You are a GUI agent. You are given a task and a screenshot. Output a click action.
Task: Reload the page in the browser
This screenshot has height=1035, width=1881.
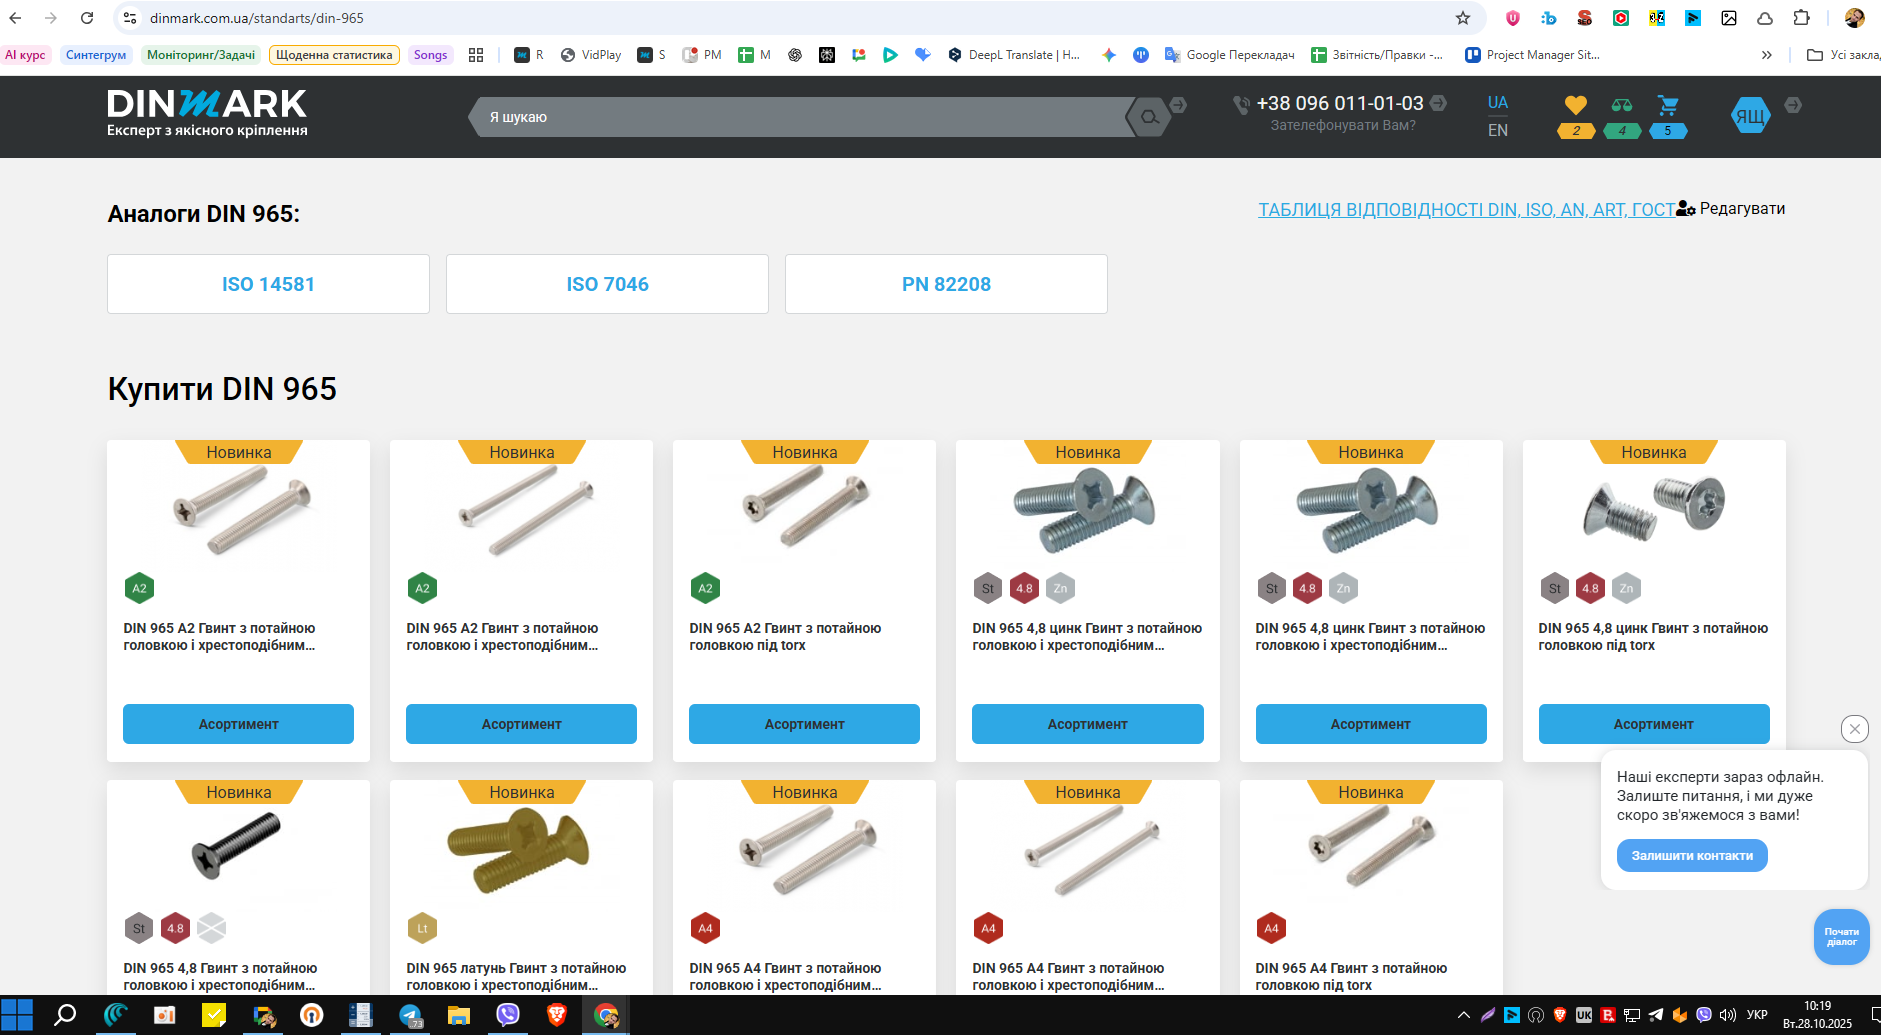[x=87, y=18]
